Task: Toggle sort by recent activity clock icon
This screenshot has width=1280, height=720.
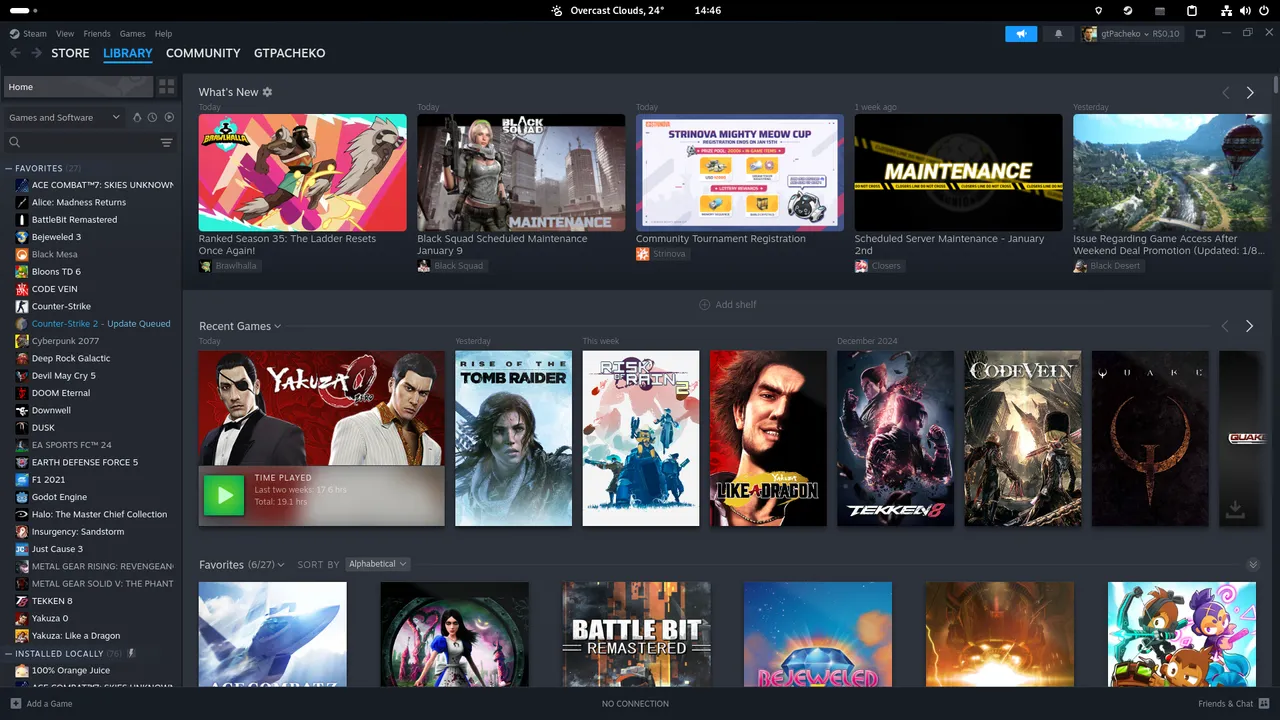Action: point(152,117)
